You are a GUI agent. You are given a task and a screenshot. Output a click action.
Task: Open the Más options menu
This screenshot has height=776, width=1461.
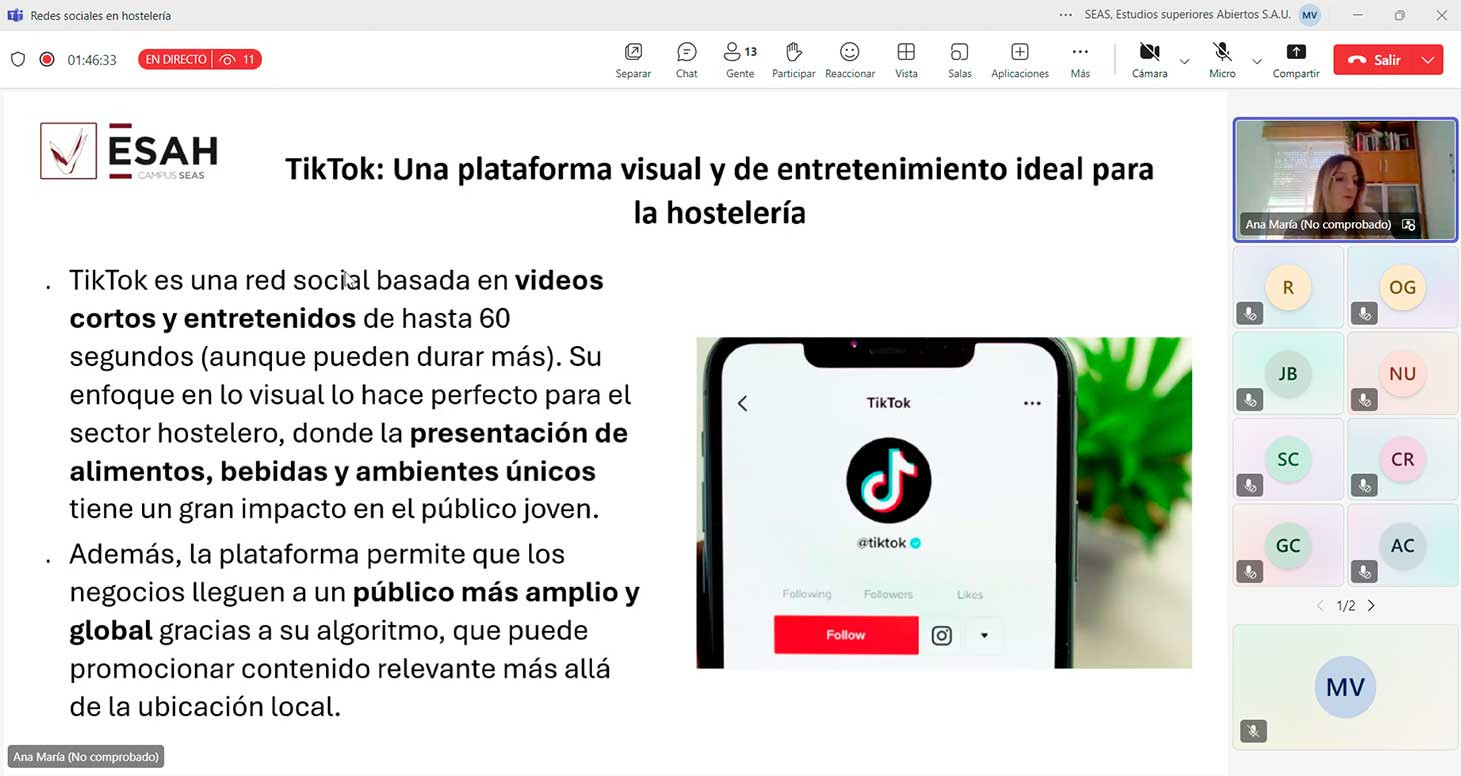coord(1080,60)
